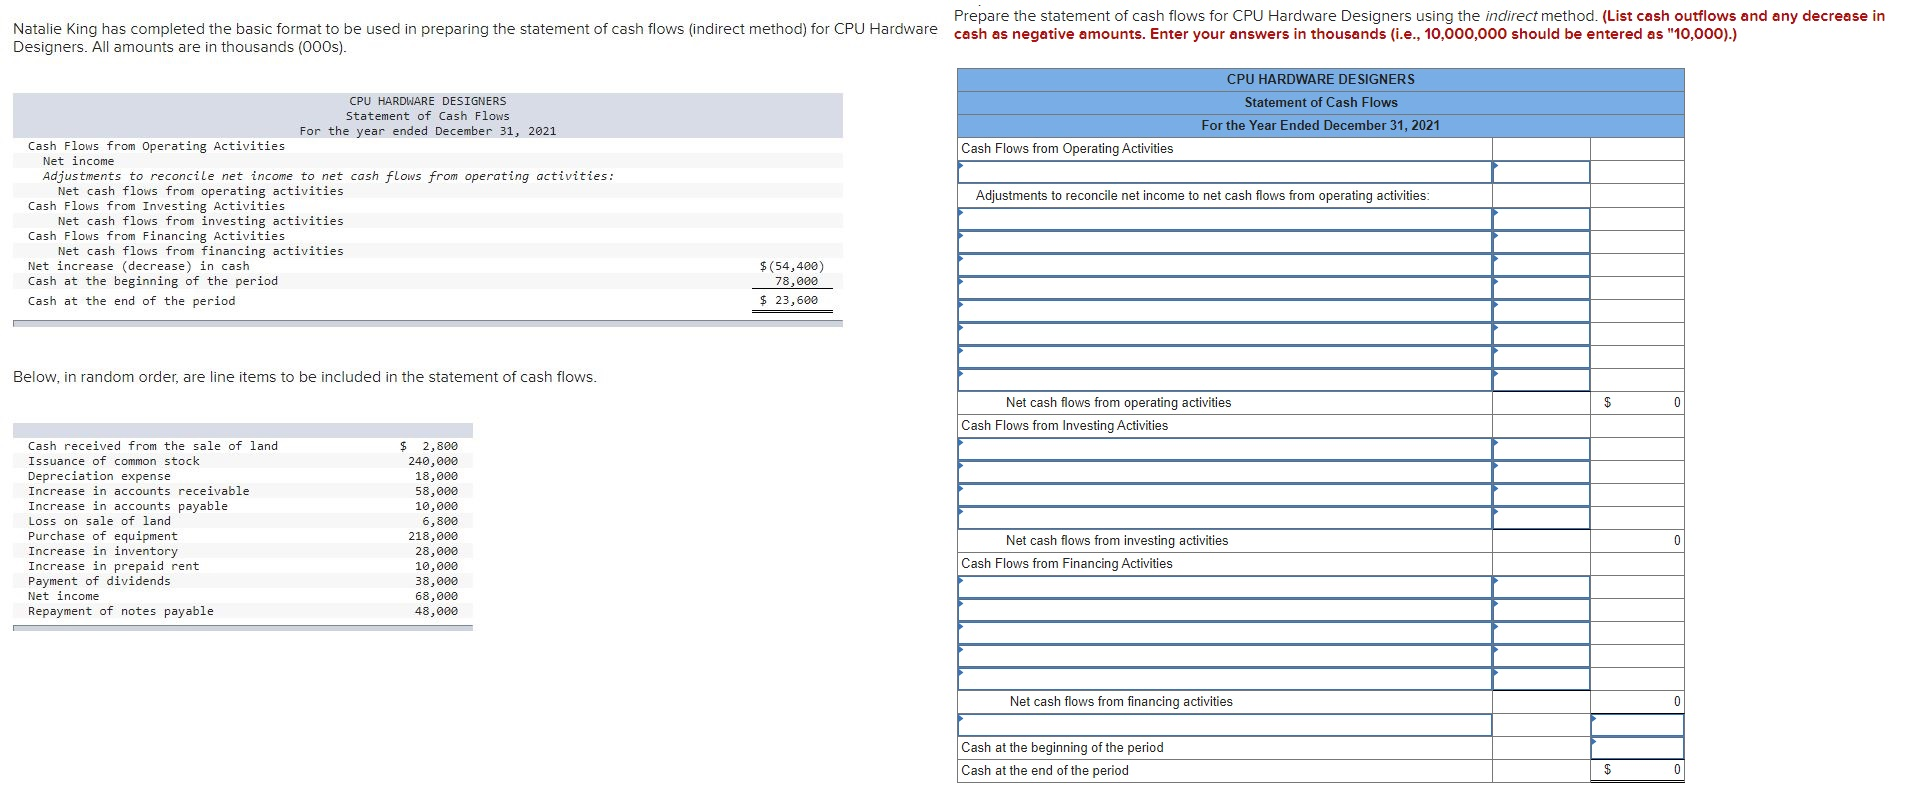Click the 78,000 beginning cash value
Viewport: 1914px width, 787px height.
[796, 281]
